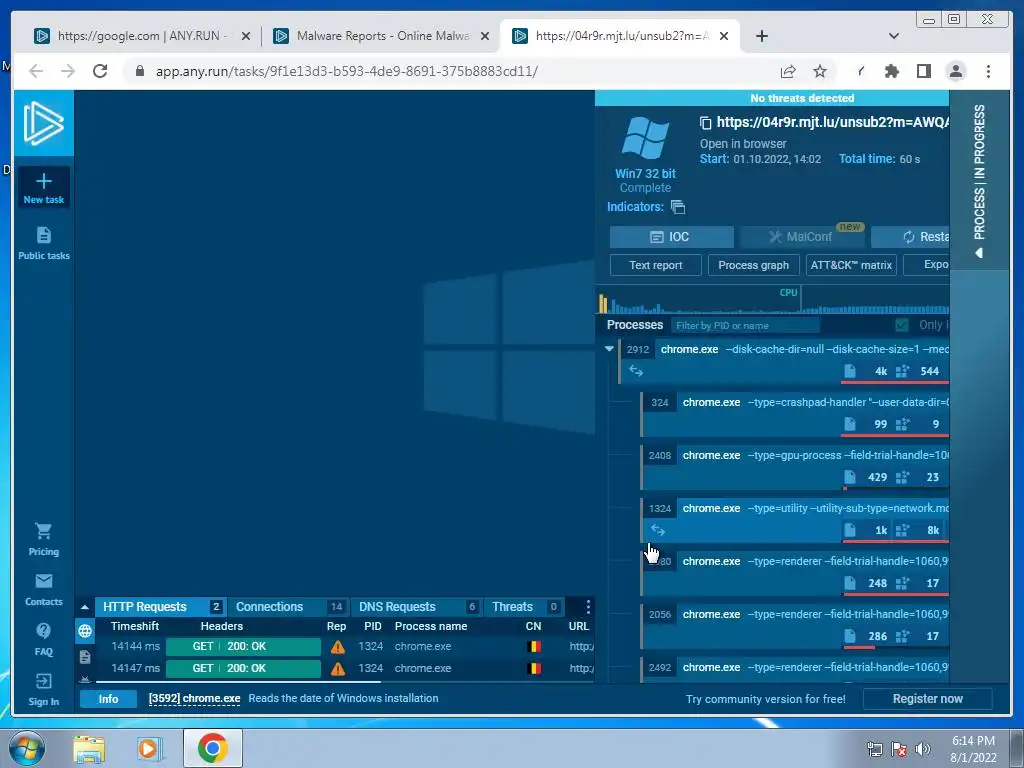Click the IOC button
Viewport: 1024px width, 768px height.
[x=671, y=237]
